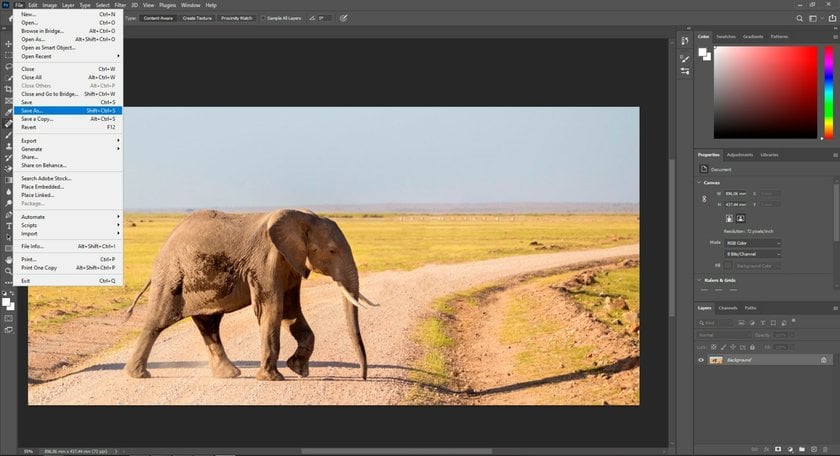This screenshot has height=456, width=840.
Task: Choose Save a Copy... menu entry
Action: coord(68,119)
